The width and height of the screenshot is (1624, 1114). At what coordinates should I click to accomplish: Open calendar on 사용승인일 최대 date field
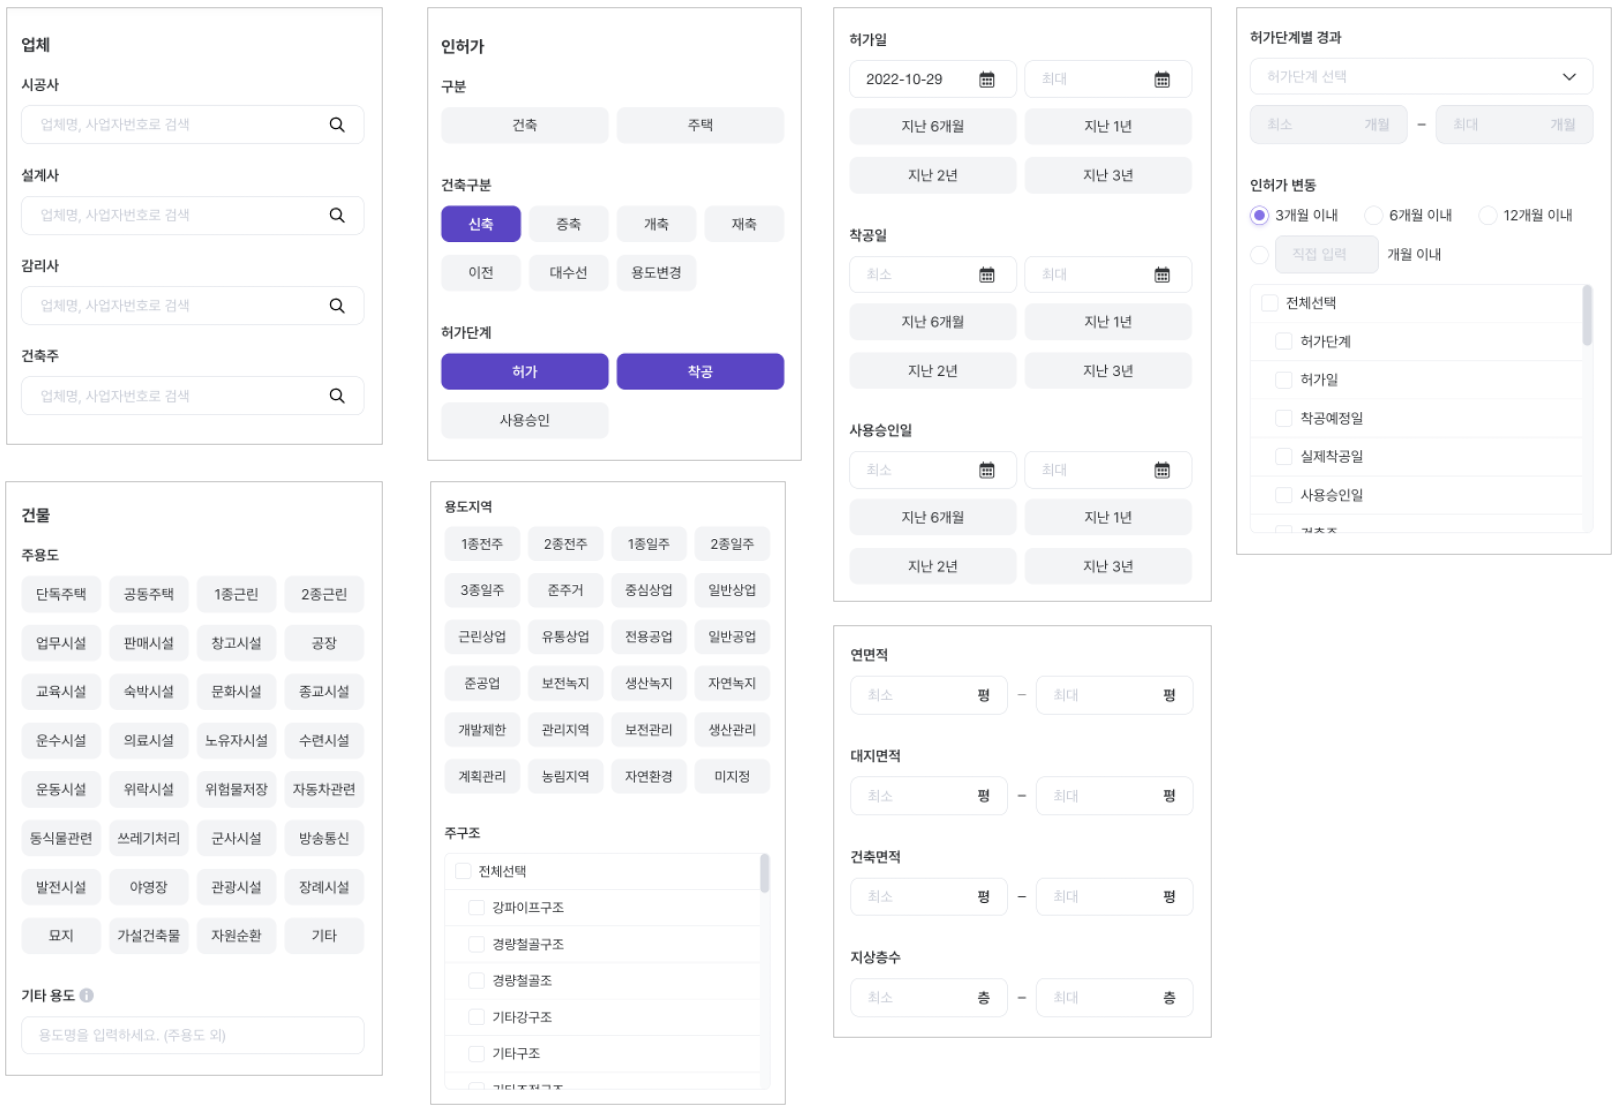coord(1162,470)
